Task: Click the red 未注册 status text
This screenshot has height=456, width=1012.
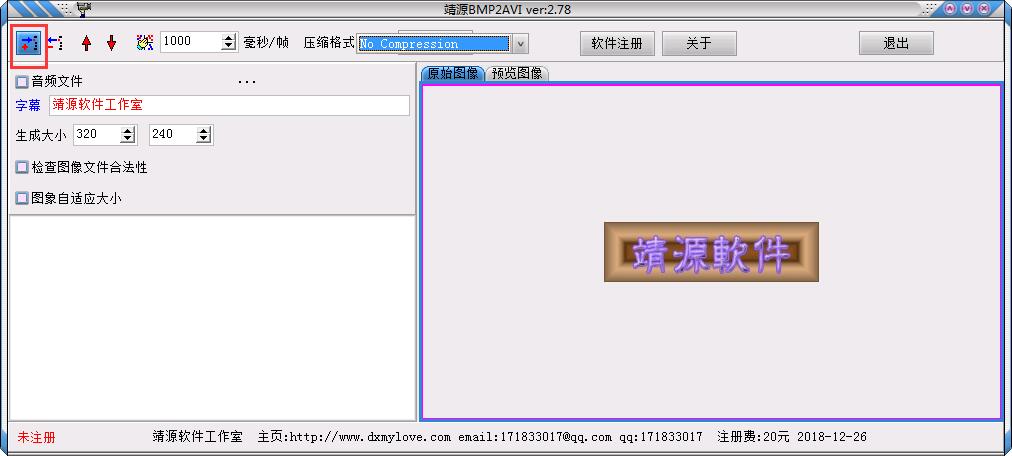Action: (36, 437)
